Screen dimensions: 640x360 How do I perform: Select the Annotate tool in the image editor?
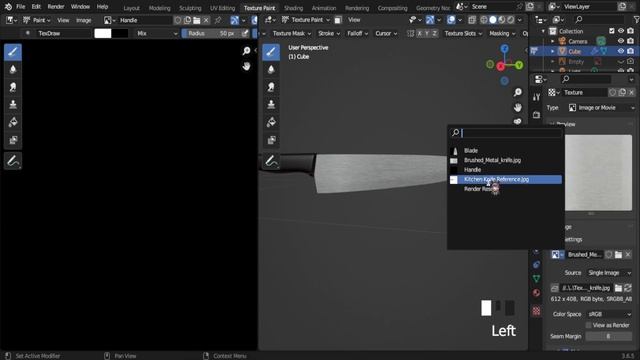point(13,161)
